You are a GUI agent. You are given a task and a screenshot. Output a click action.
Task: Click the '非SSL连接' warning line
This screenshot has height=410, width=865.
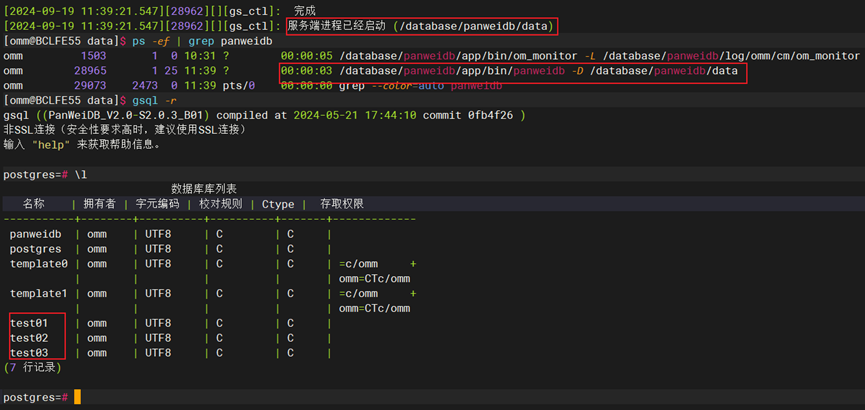[x=124, y=130]
